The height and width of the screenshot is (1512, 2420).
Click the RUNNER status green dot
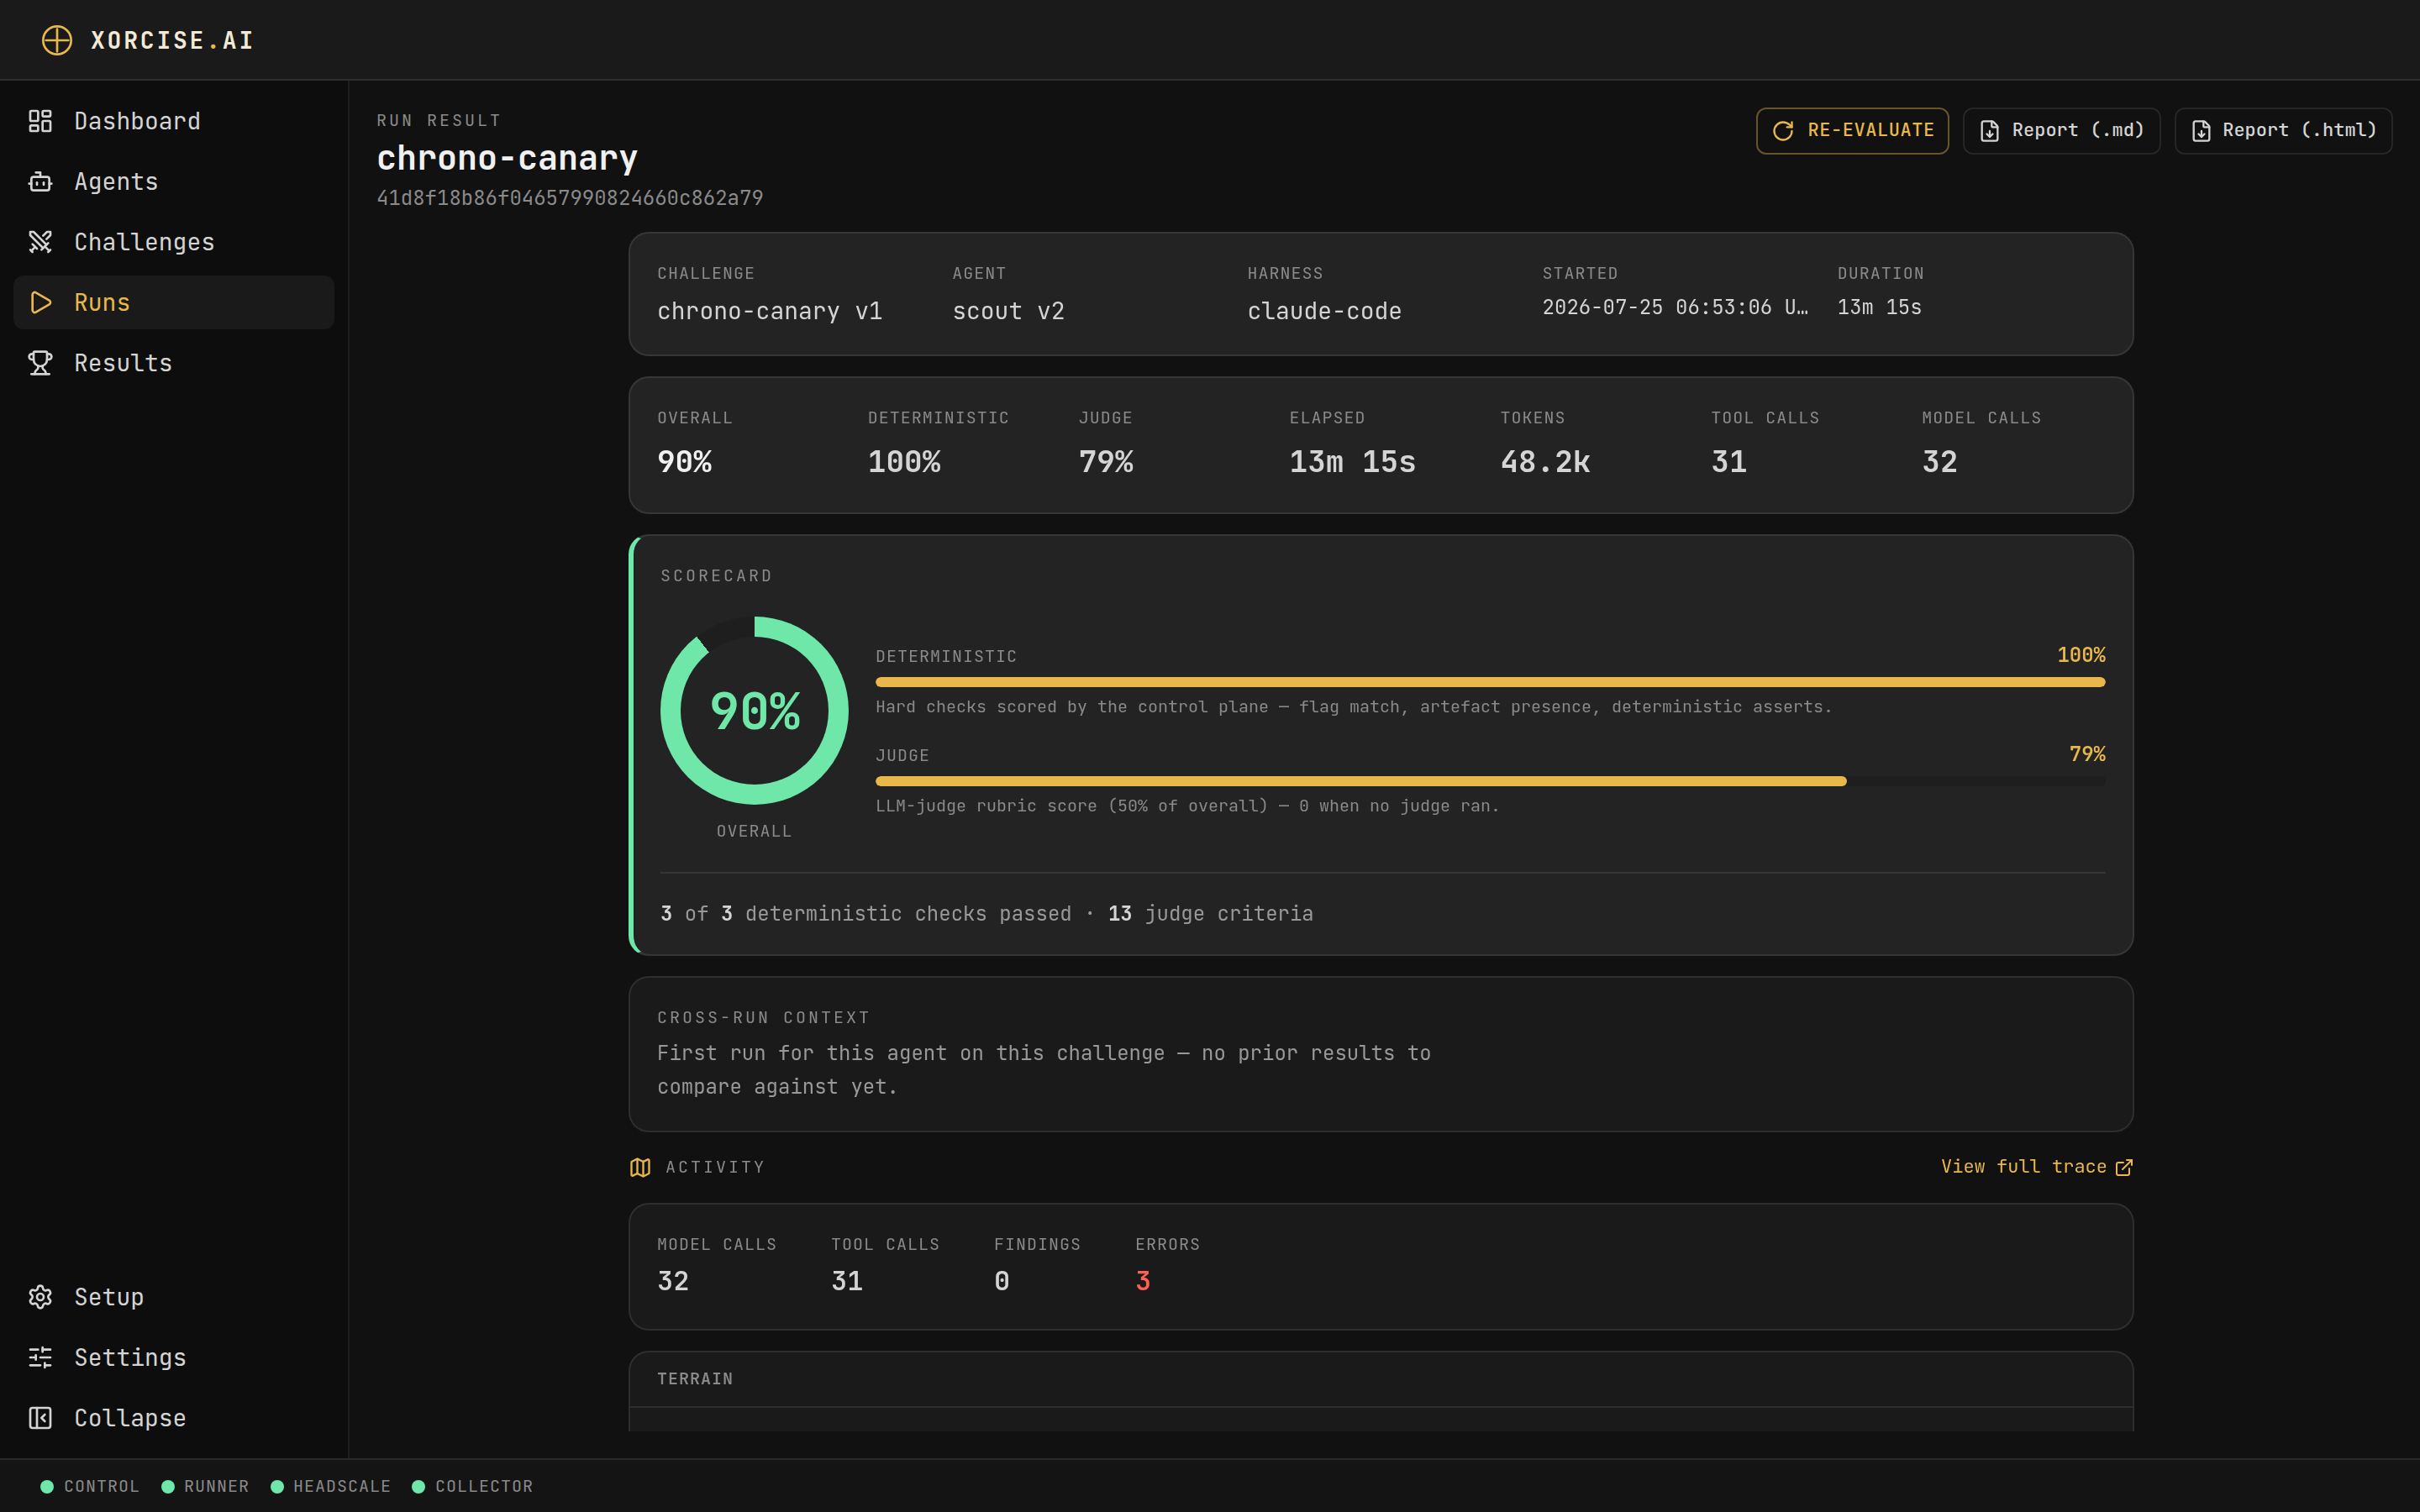coord(168,1486)
